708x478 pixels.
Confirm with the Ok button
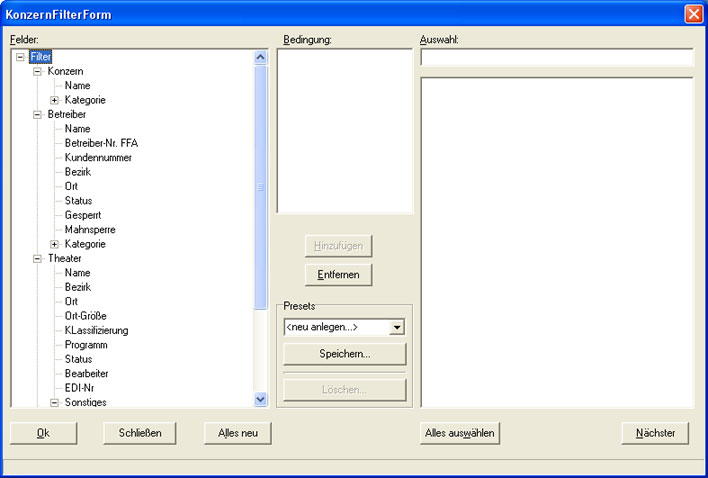43,433
